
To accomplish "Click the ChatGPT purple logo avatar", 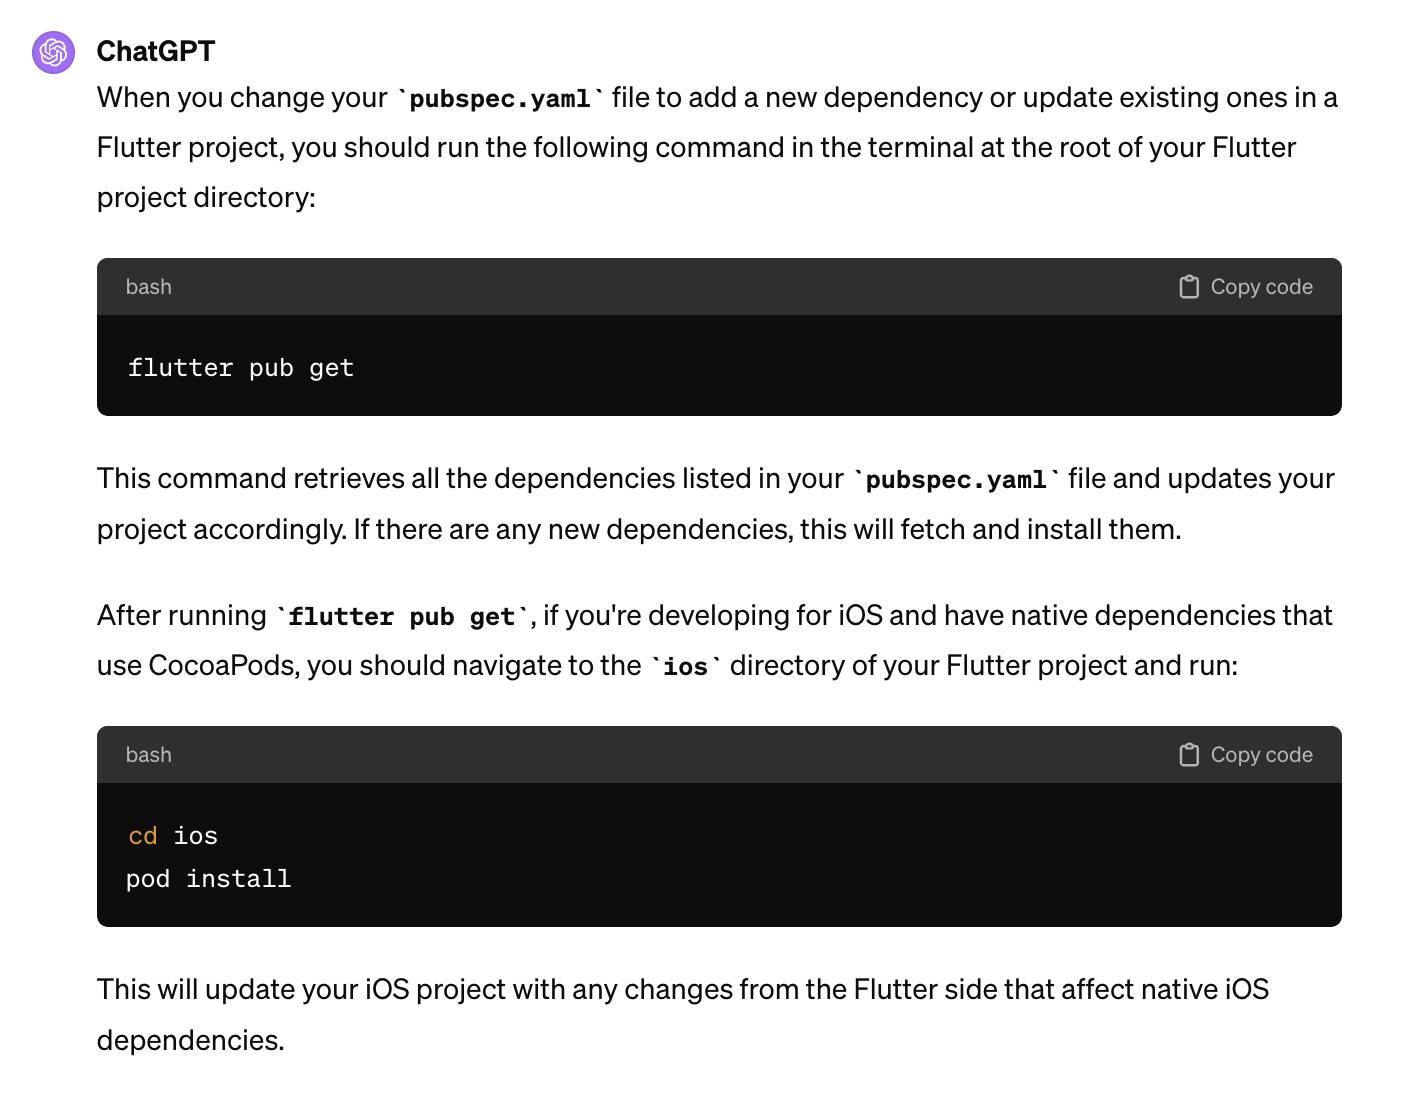I will (54, 52).
